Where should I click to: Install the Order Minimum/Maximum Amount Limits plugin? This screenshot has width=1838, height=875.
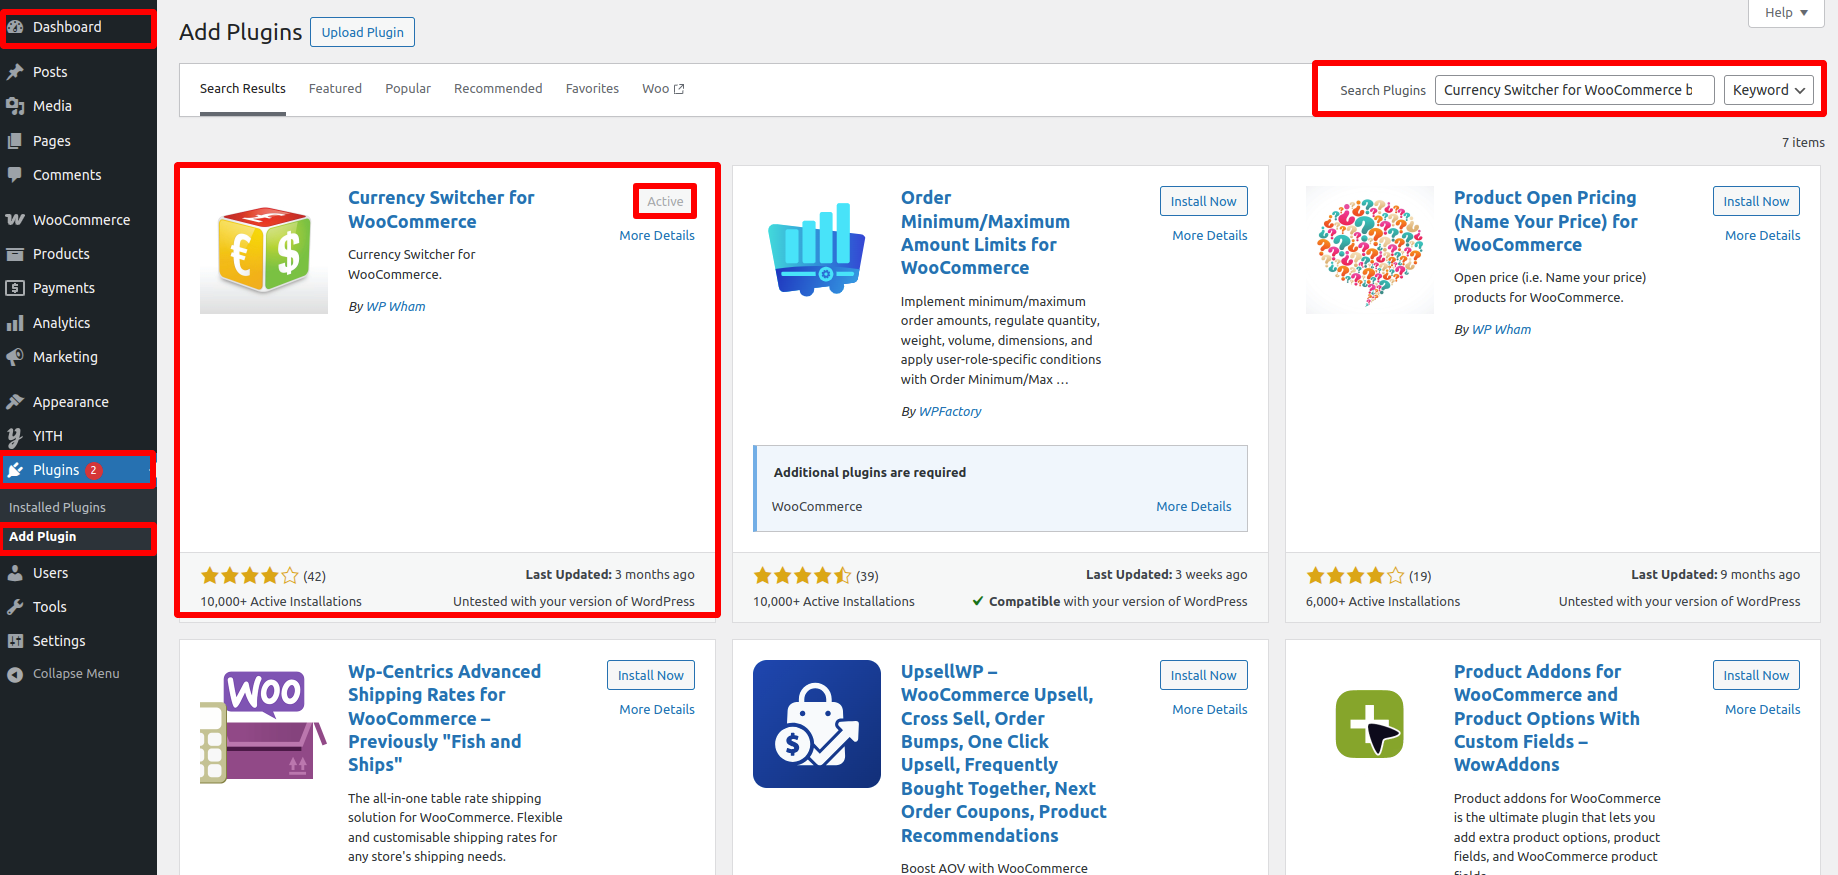[1203, 201]
